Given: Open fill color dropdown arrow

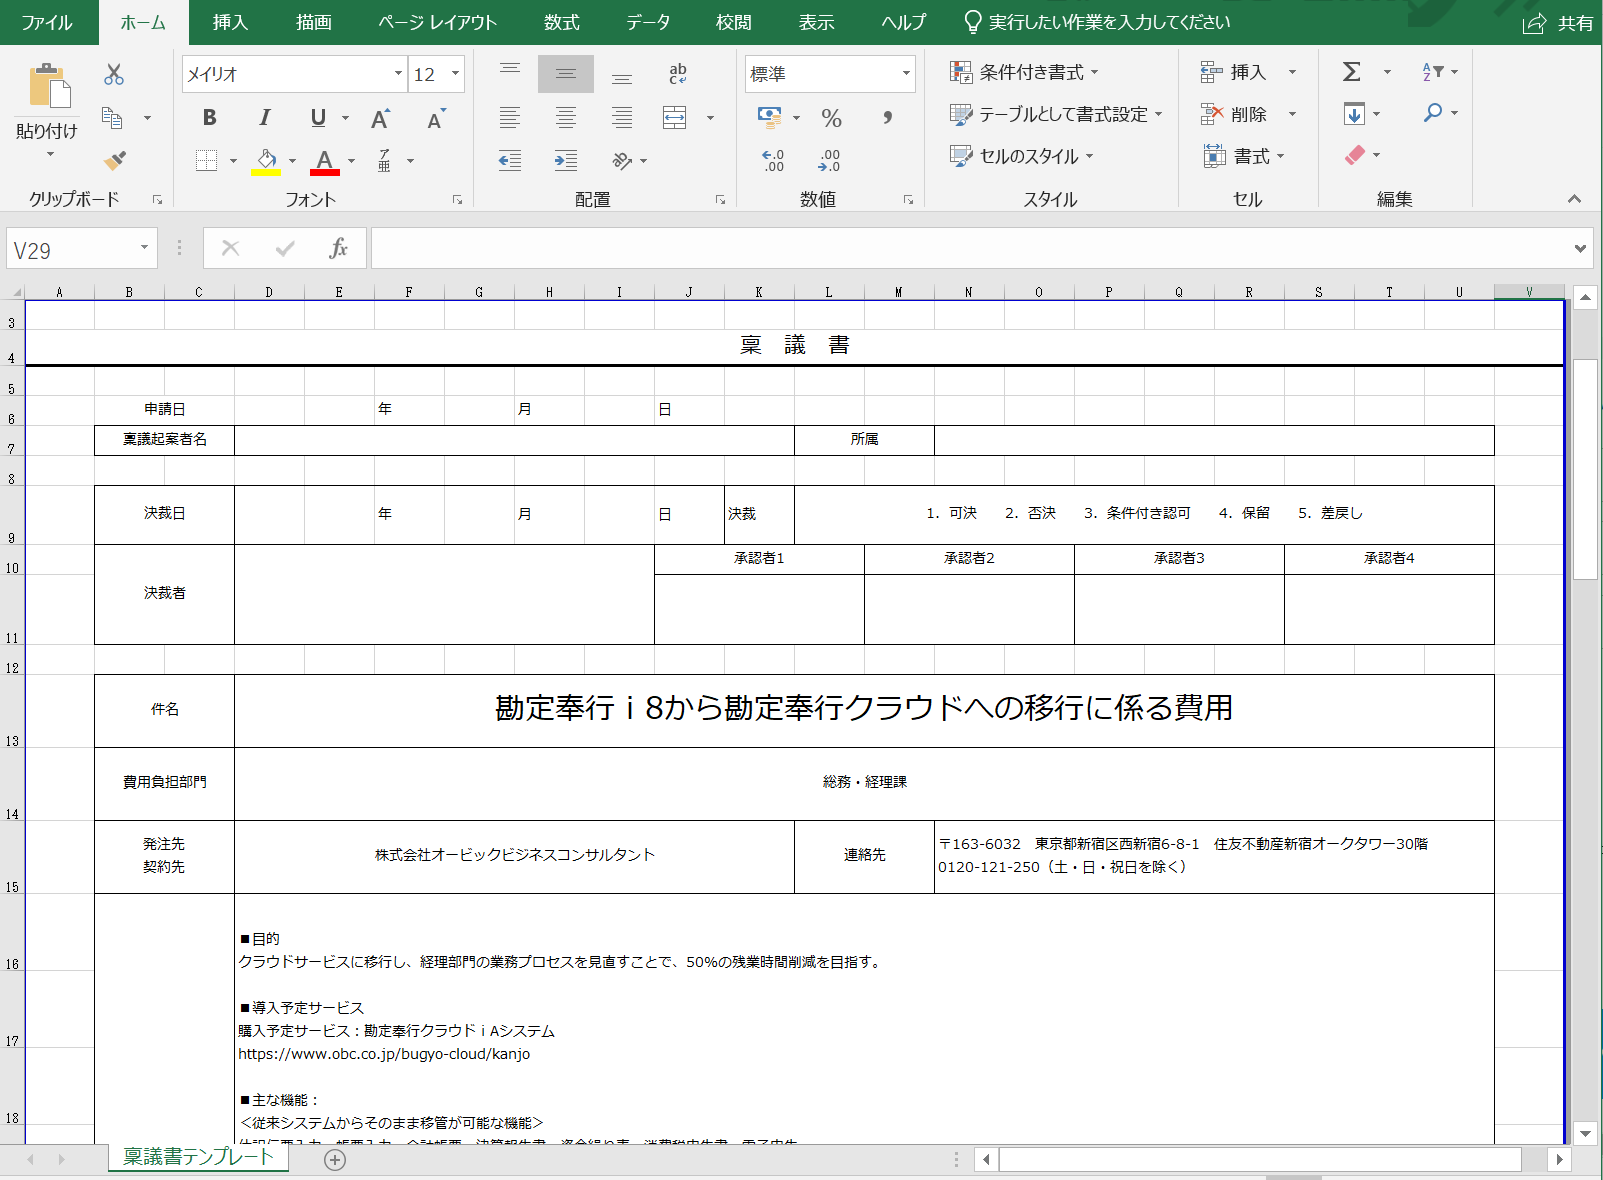Looking at the screenshot, I should (292, 161).
